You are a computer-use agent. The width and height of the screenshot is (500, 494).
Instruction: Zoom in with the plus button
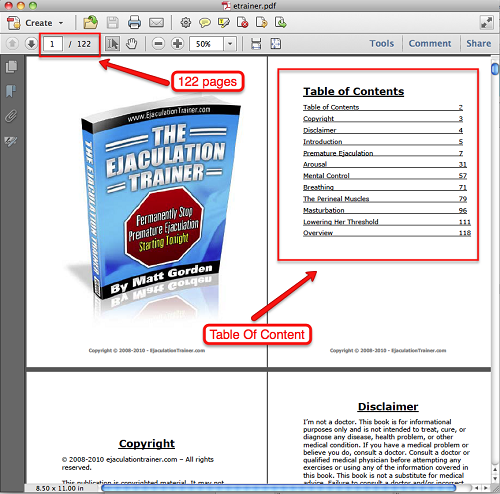(x=177, y=44)
